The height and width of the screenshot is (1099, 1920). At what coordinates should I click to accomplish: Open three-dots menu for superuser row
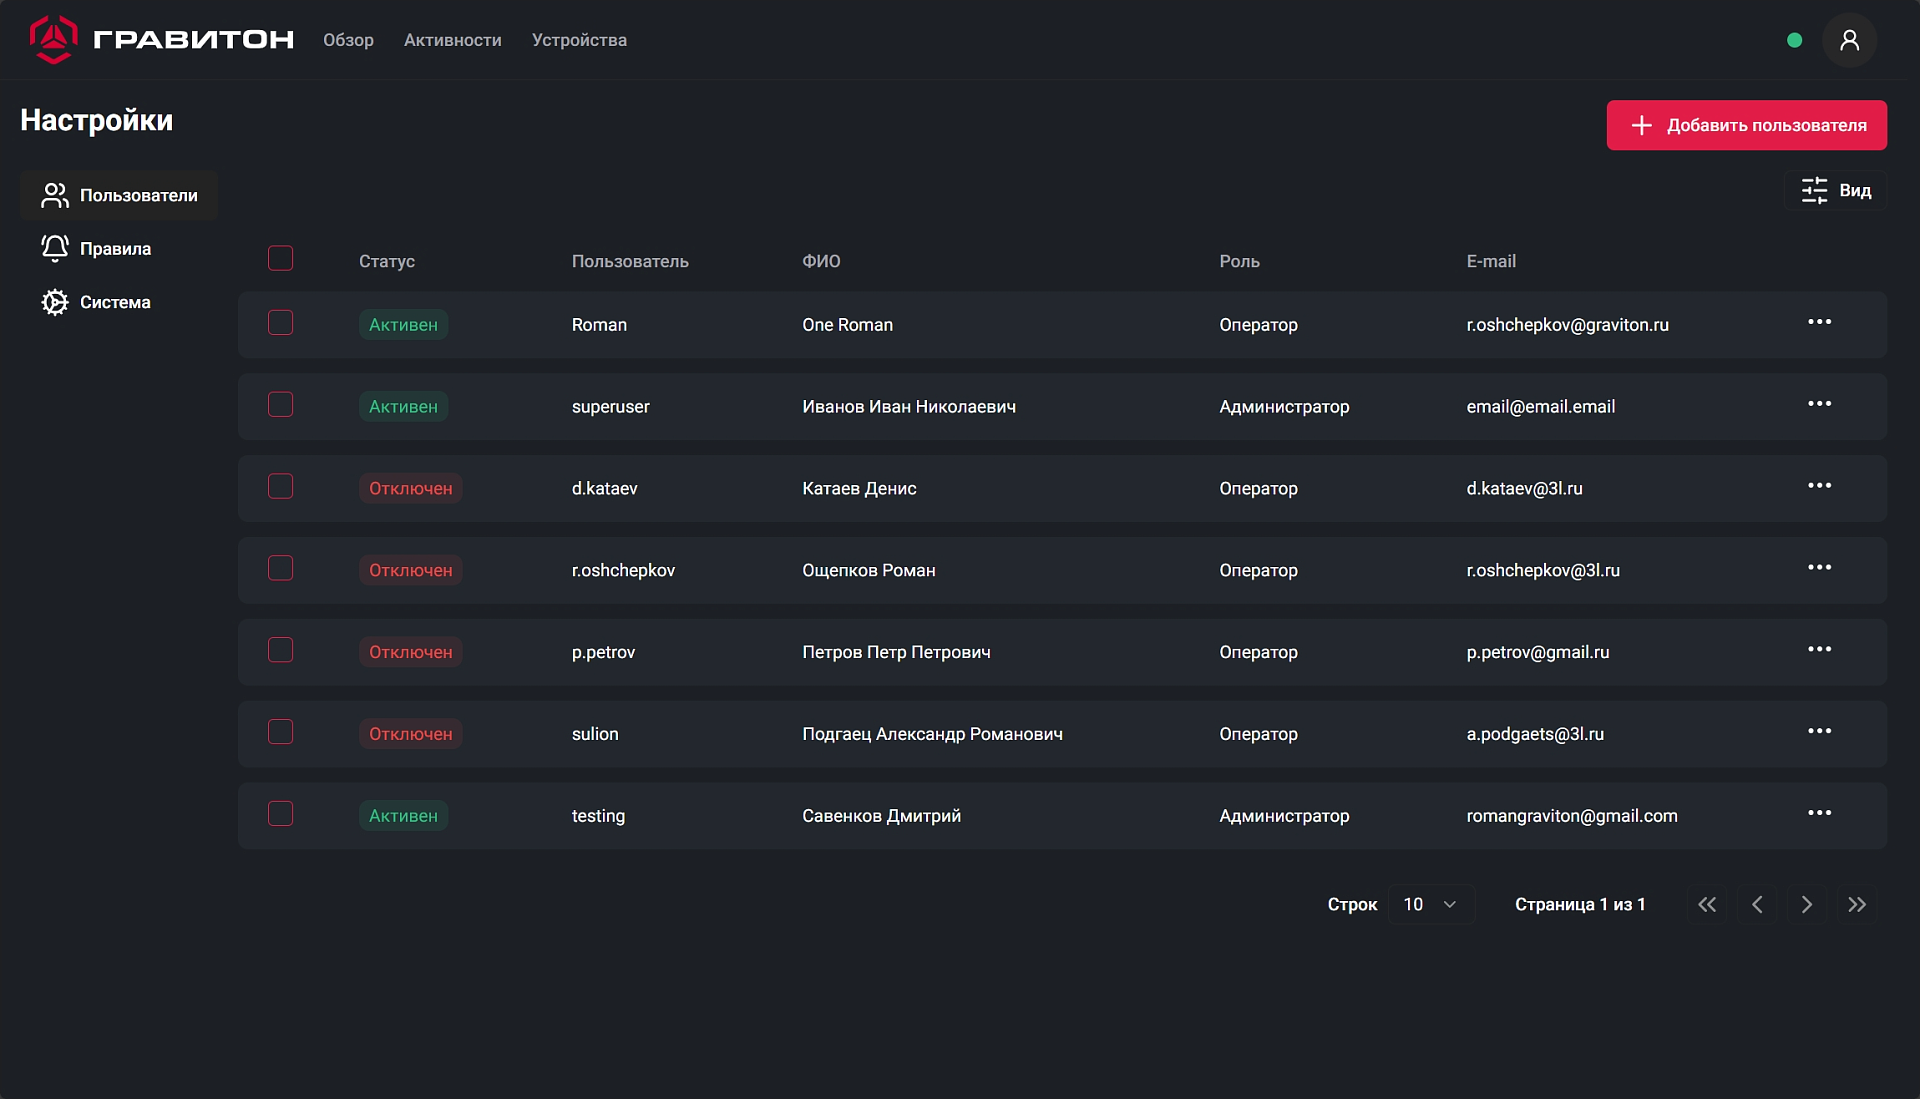coord(1819,404)
